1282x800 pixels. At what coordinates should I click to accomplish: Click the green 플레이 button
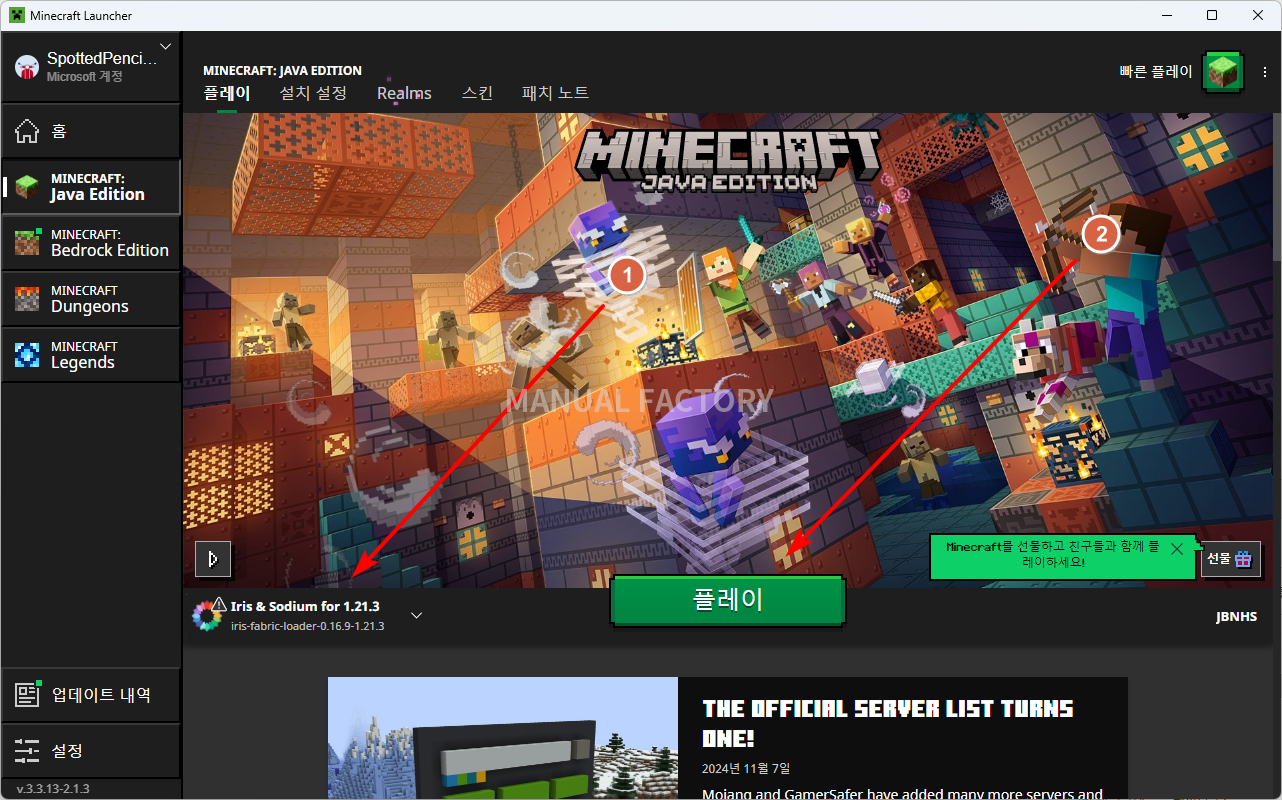coord(728,600)
